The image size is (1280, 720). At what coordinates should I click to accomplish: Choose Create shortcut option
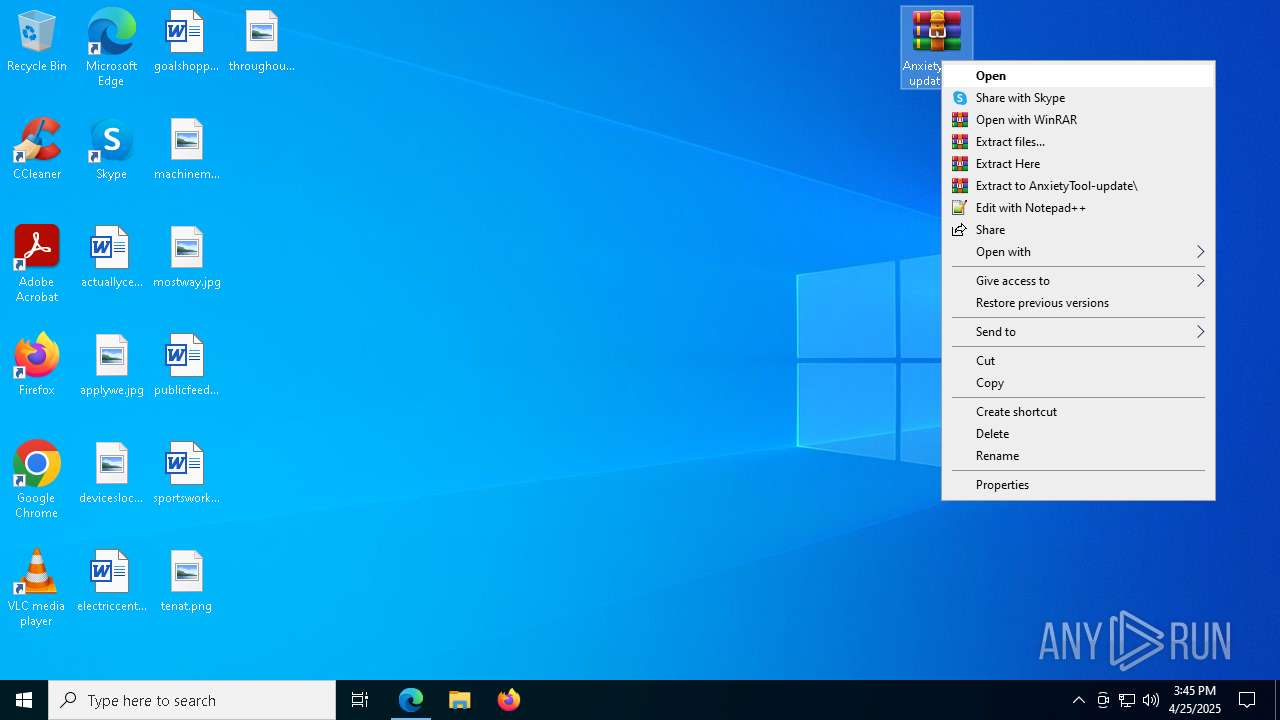1078,412
